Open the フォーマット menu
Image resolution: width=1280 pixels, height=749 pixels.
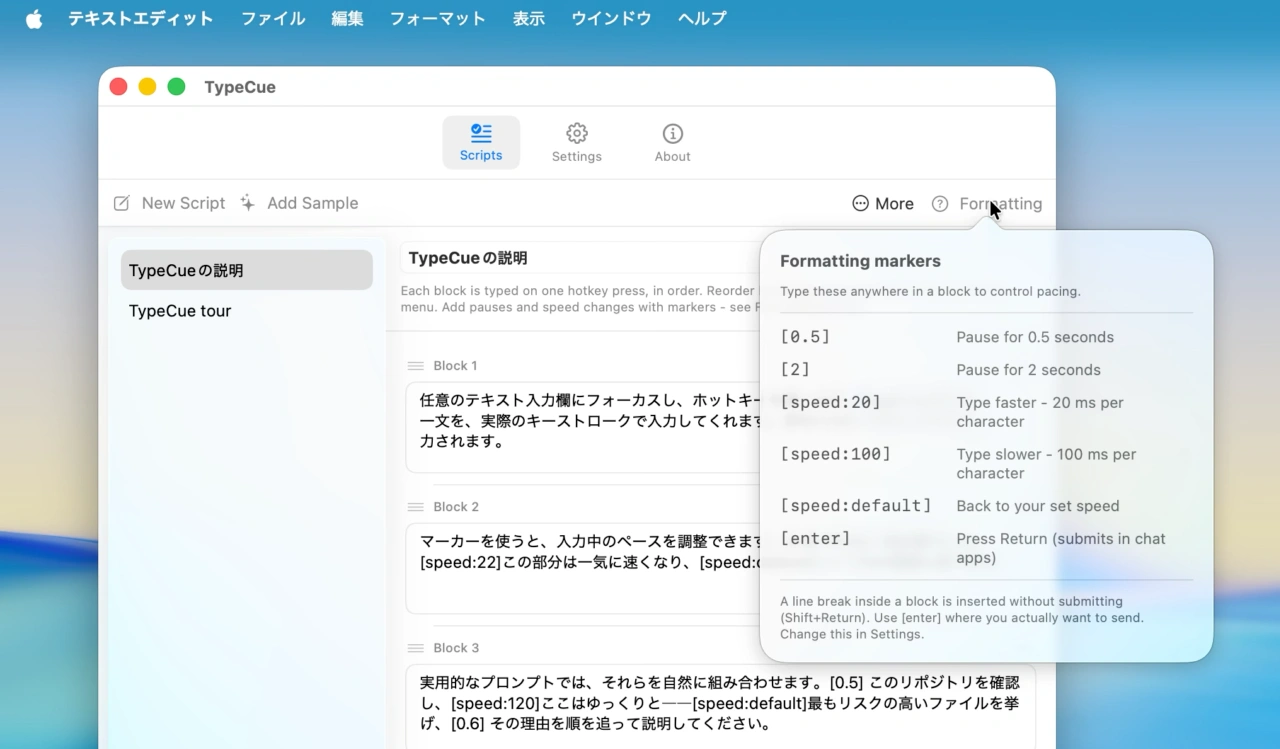click(x=437, y=19)
